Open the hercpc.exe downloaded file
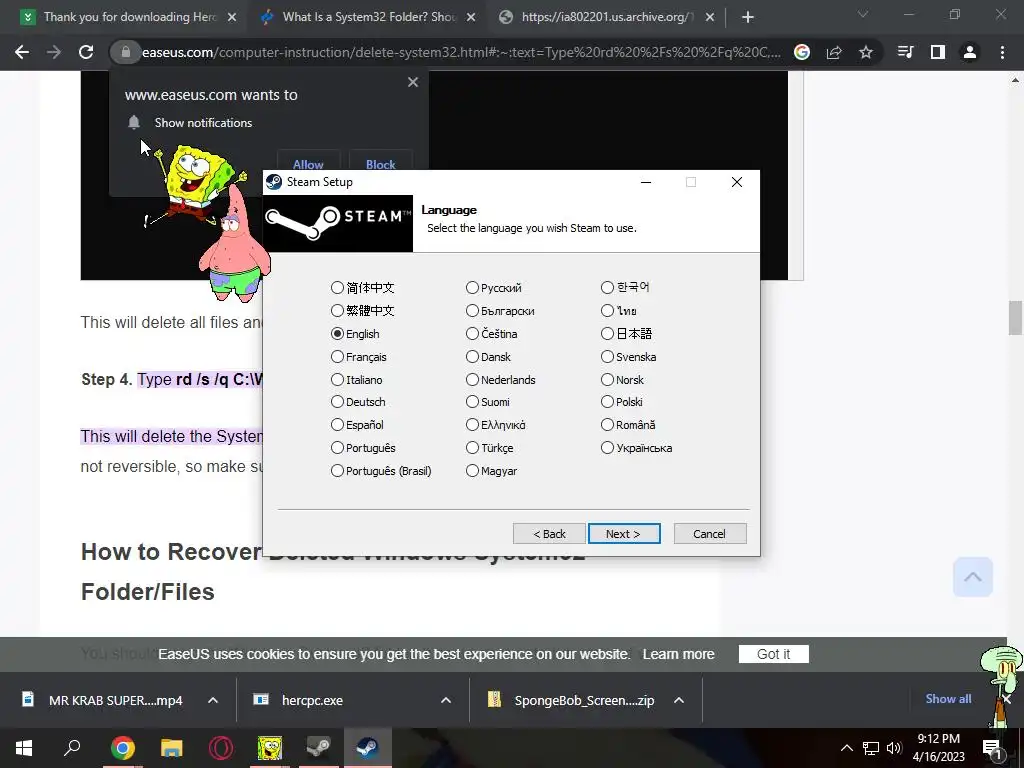The height and width of the screenshot is (768, 1024). [x=312, y=700]
